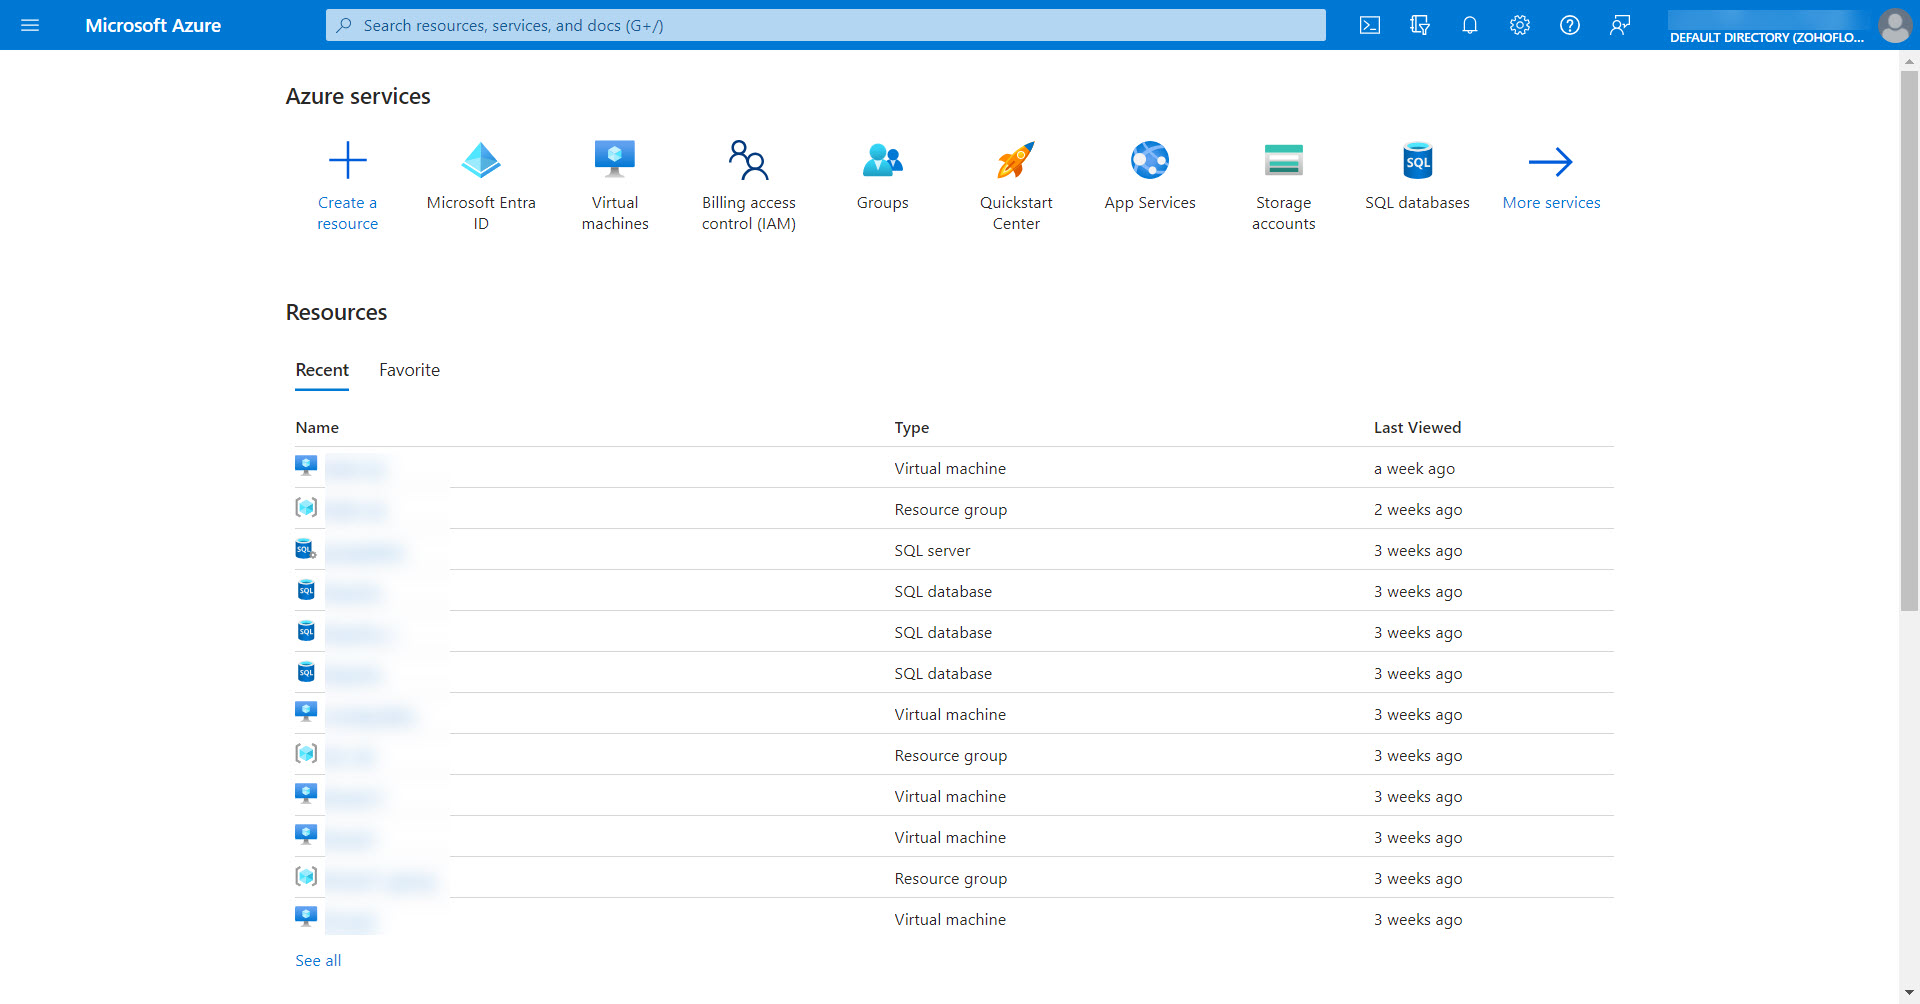Select the Recent resources tab
1920x1004 pixels.
[x=322, y=370]
